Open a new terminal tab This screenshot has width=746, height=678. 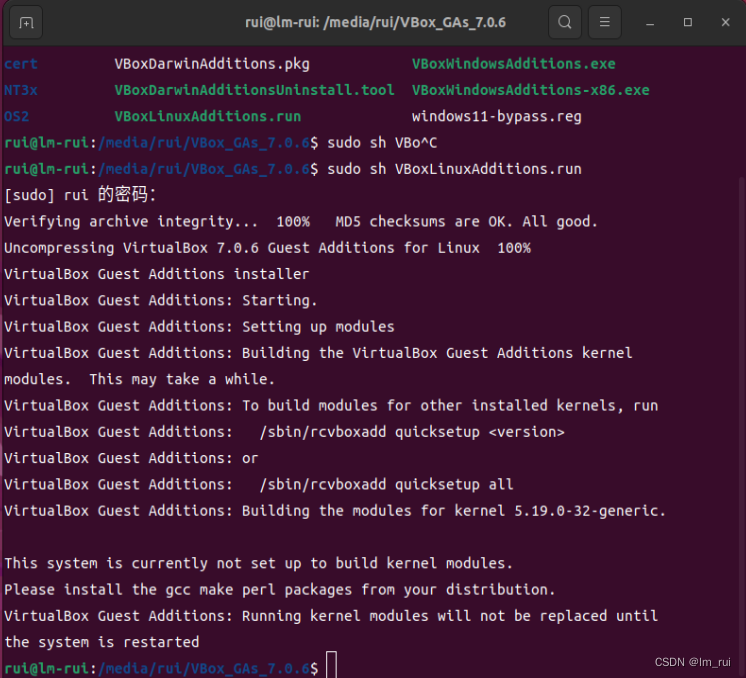point(26,22)
